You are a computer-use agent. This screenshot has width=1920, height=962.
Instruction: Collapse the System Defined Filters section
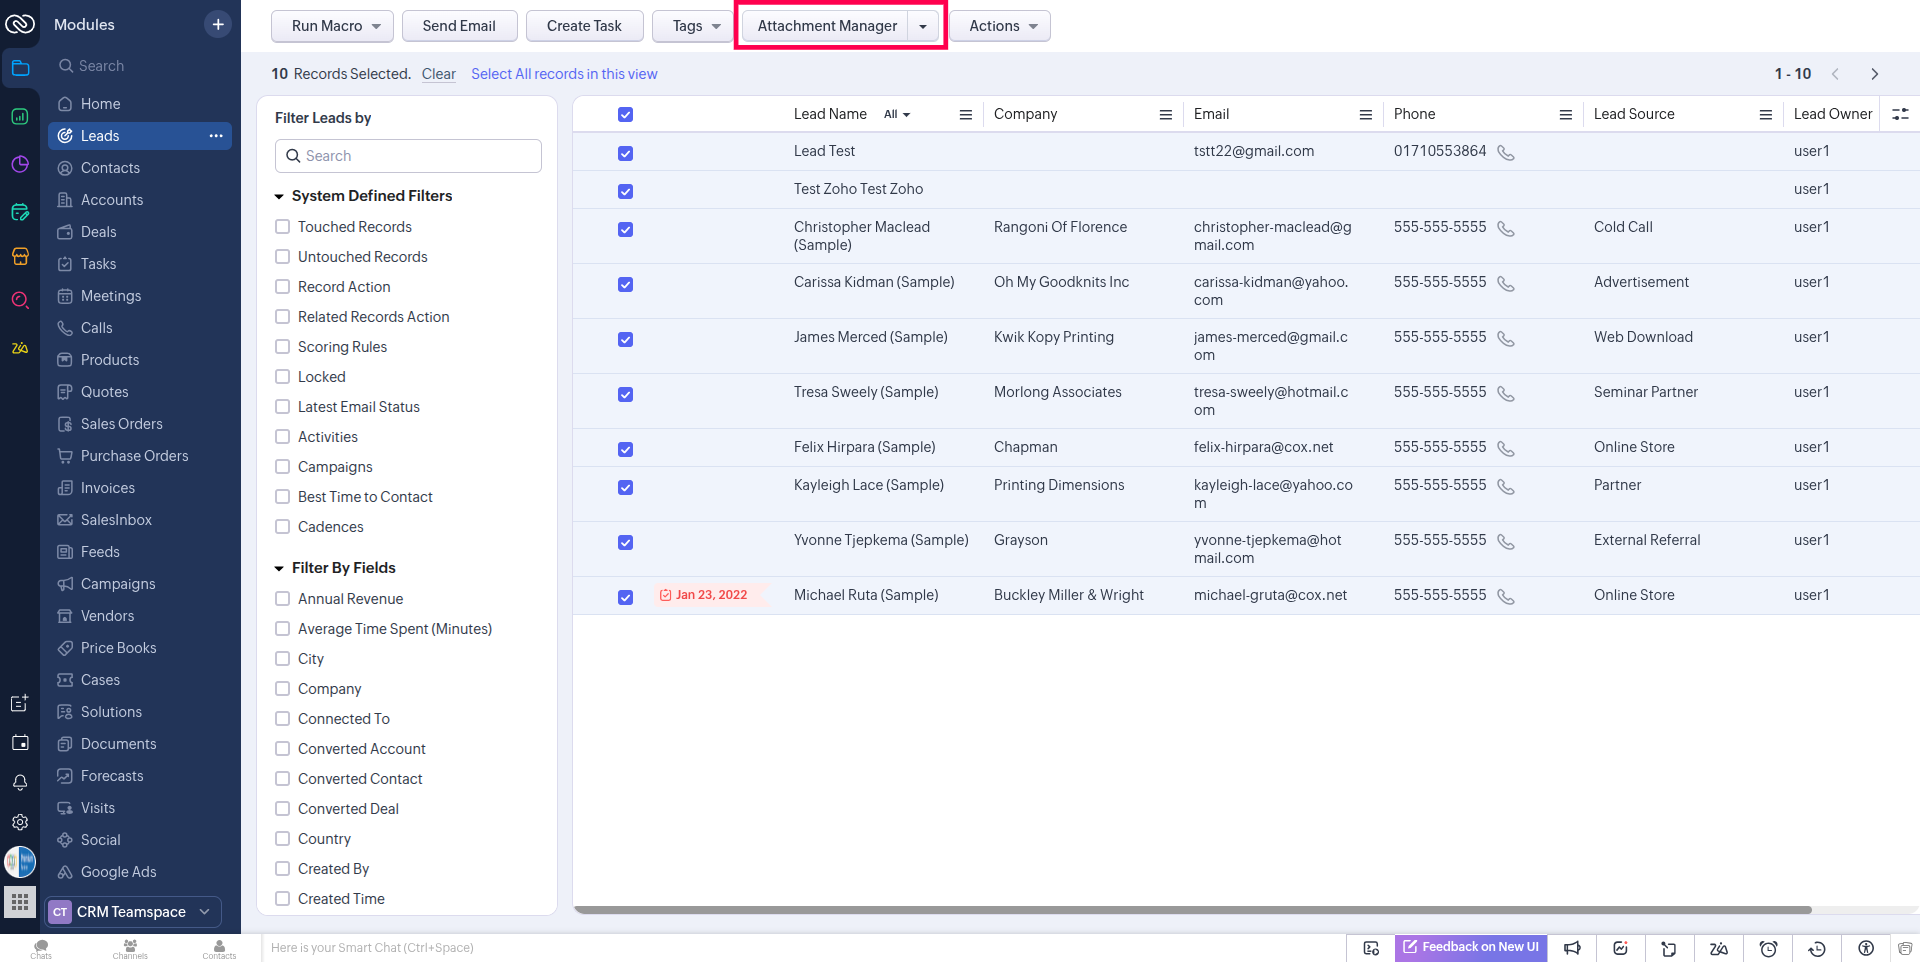[280, 197]
